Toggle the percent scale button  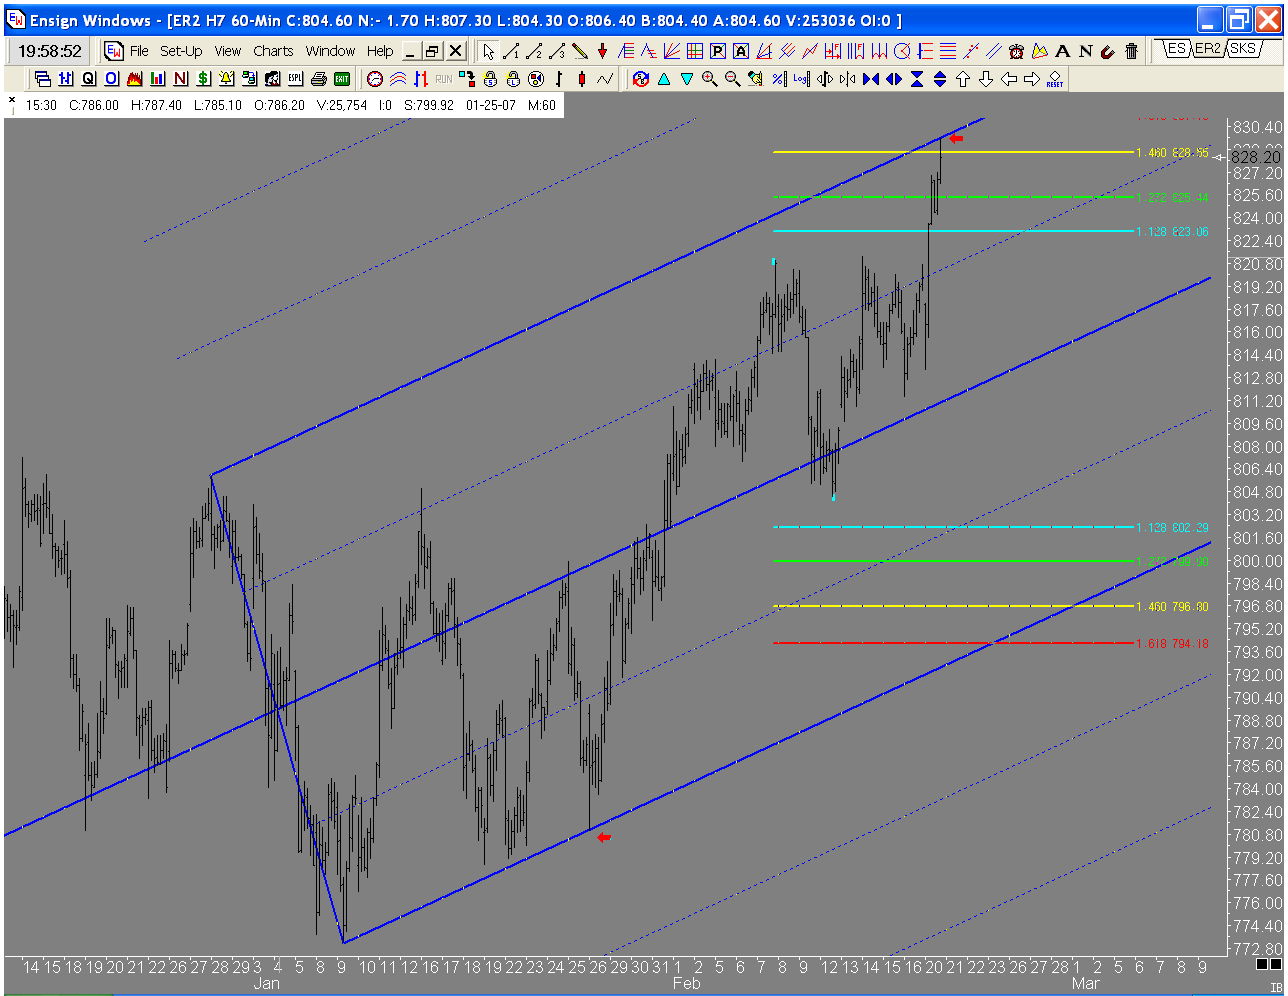click(x=779, y=79)
